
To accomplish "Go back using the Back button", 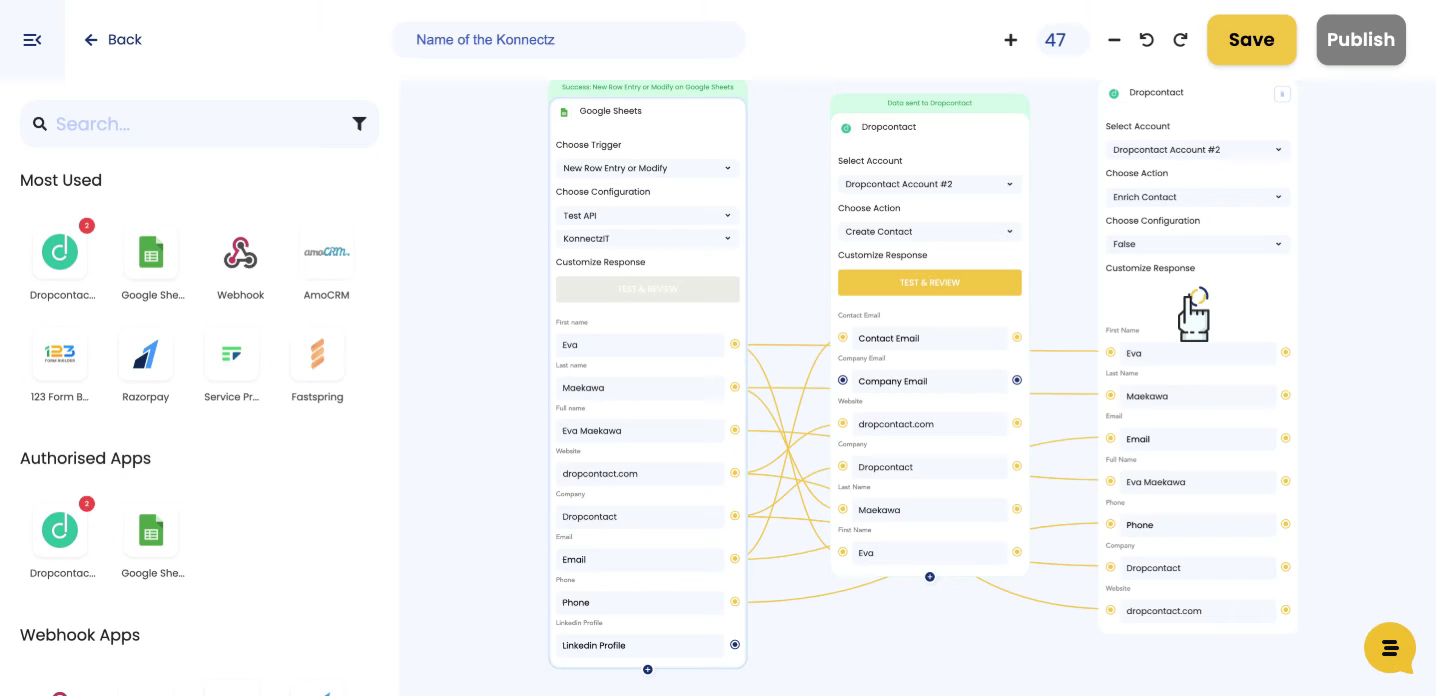I will tap(113, 40).
